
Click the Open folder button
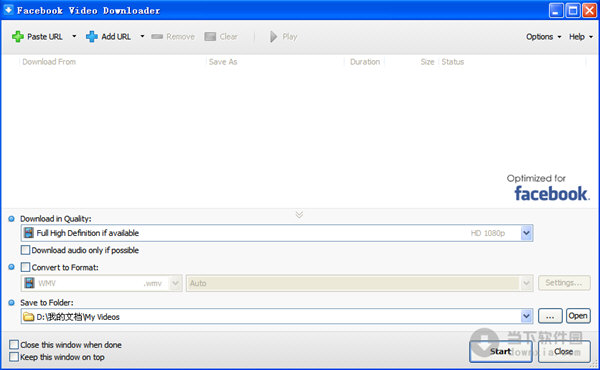578,316
